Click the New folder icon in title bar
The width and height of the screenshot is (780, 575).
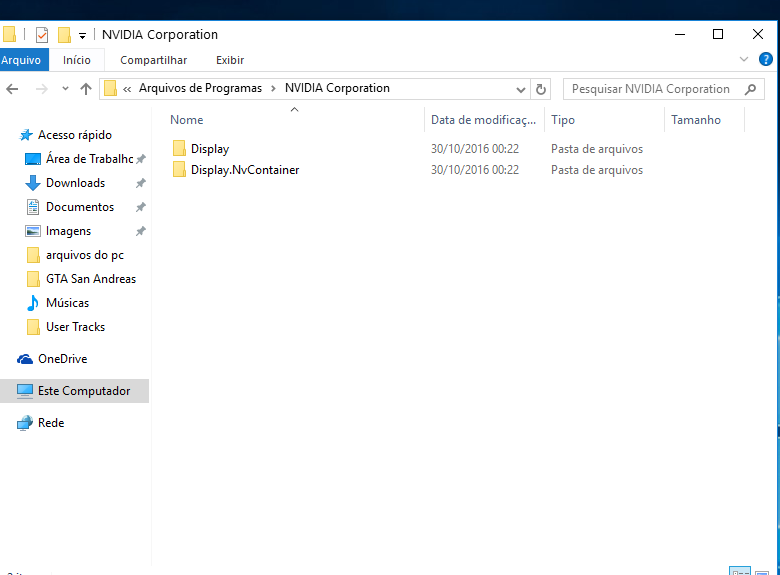pos(64,35)
